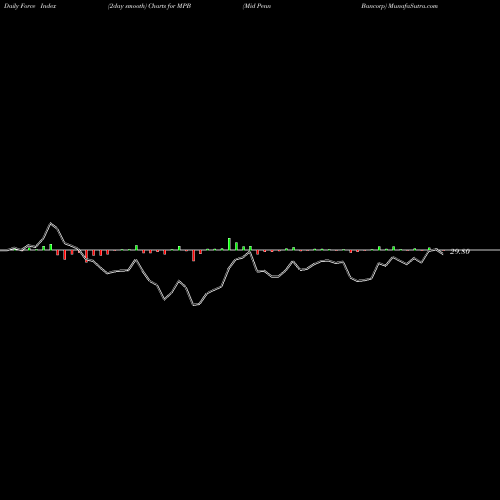500x500 pixels.
Task: Click the "Bancorp) MunafaSutra.com" text
Action: [400, 6]
